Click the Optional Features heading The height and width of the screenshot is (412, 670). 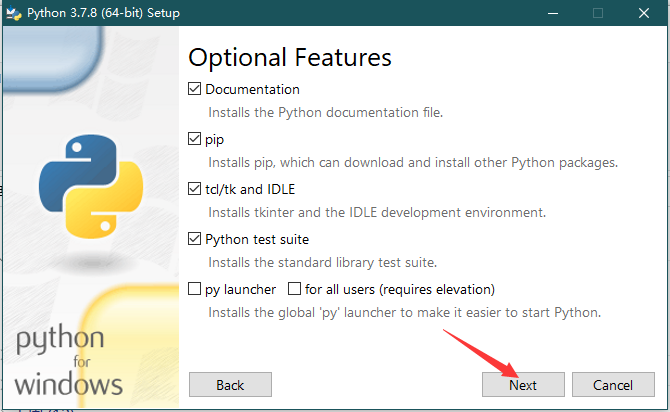290,58
